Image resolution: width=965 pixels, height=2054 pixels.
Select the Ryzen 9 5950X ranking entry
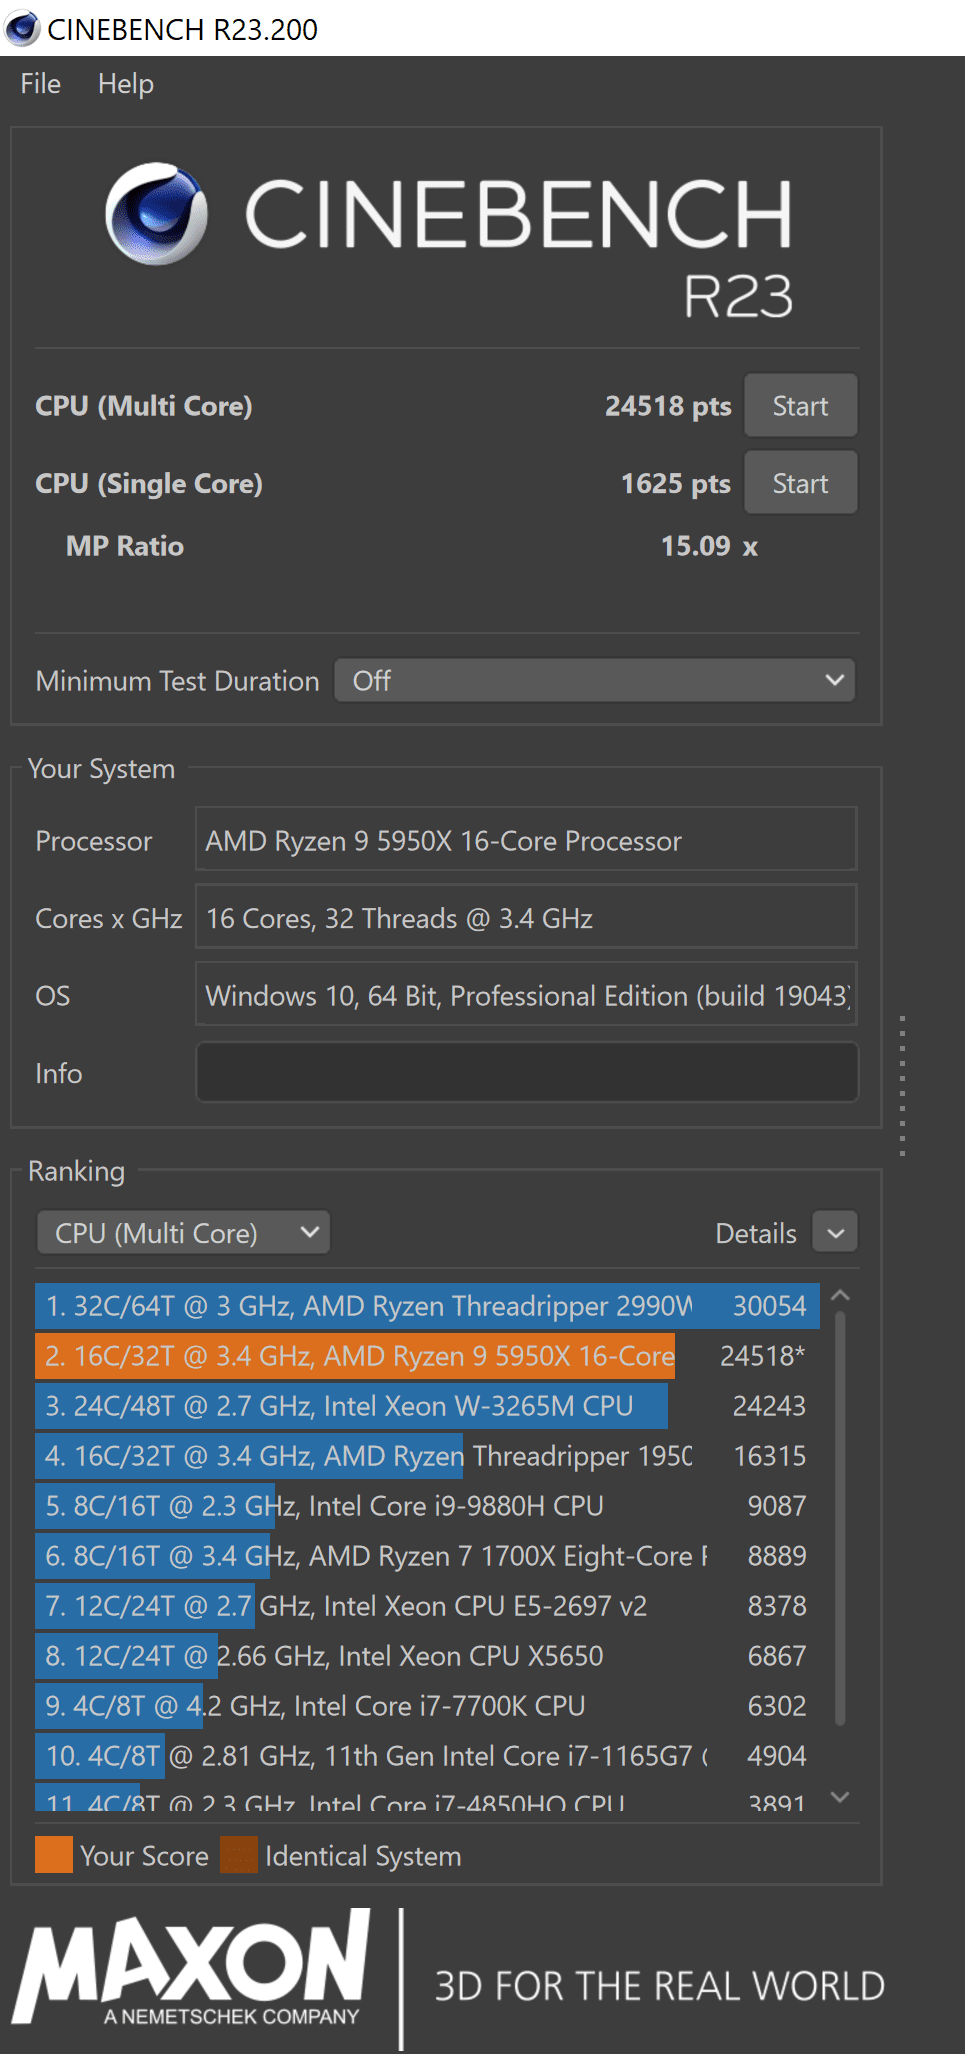tap(427, 1356)
